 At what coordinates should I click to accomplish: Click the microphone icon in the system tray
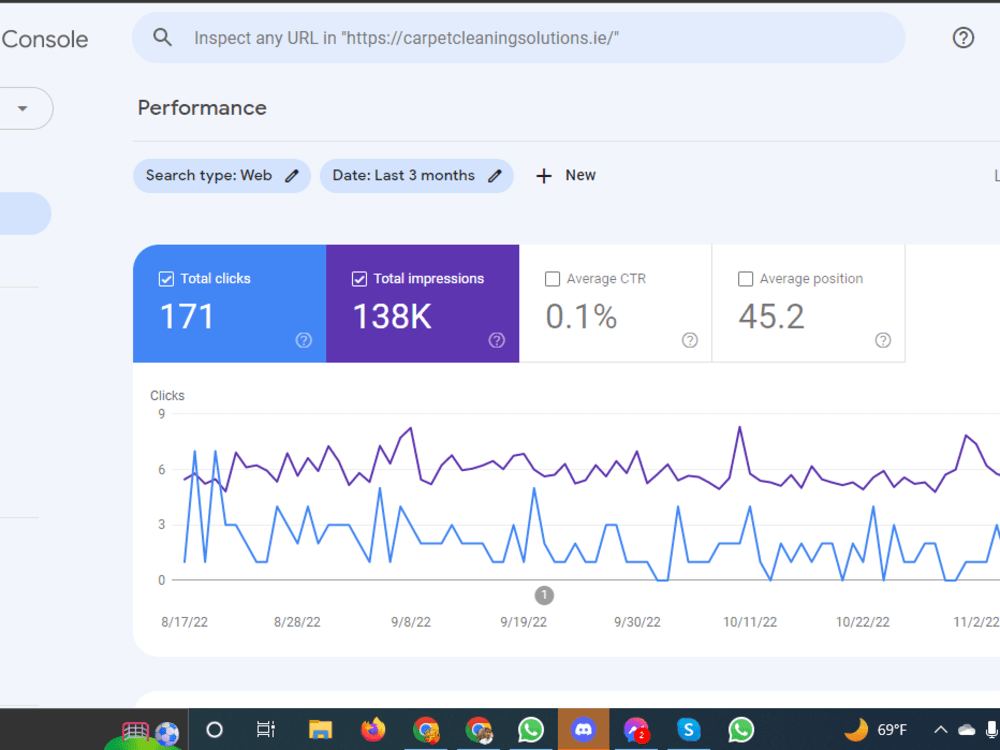(x=992, y=730)
